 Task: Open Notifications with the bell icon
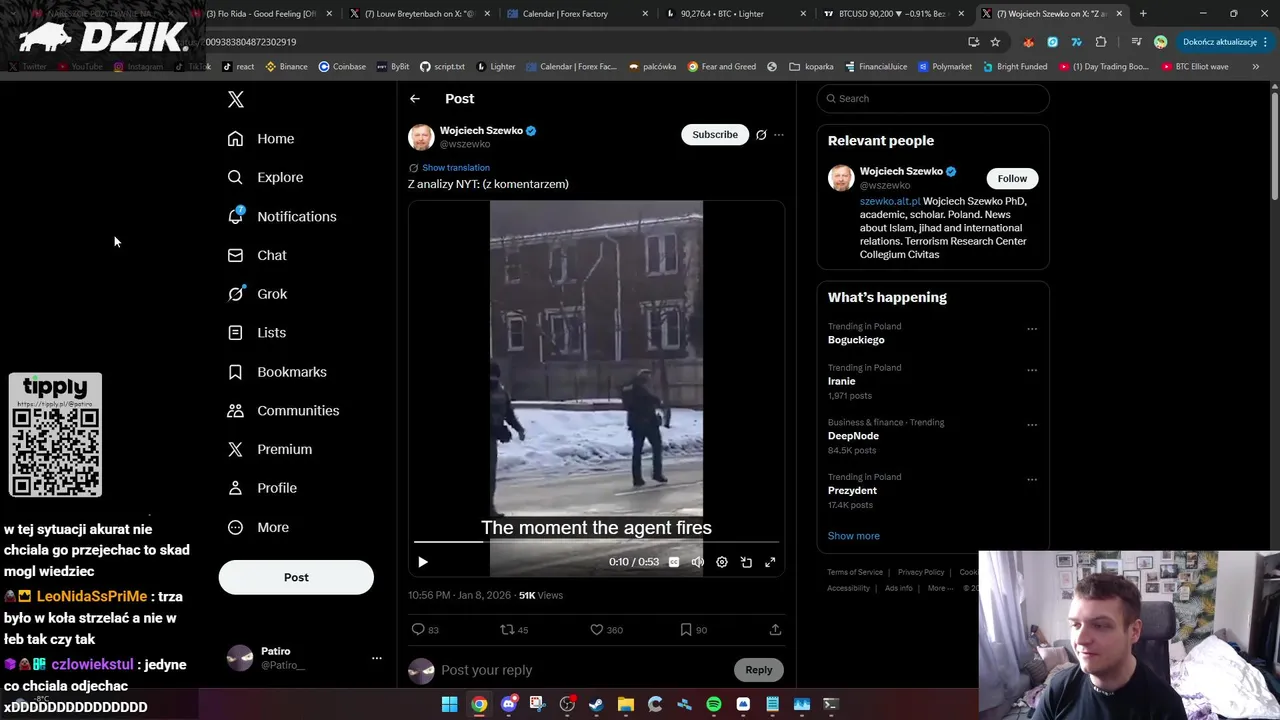pyautogui.click(x=282, y=216)
